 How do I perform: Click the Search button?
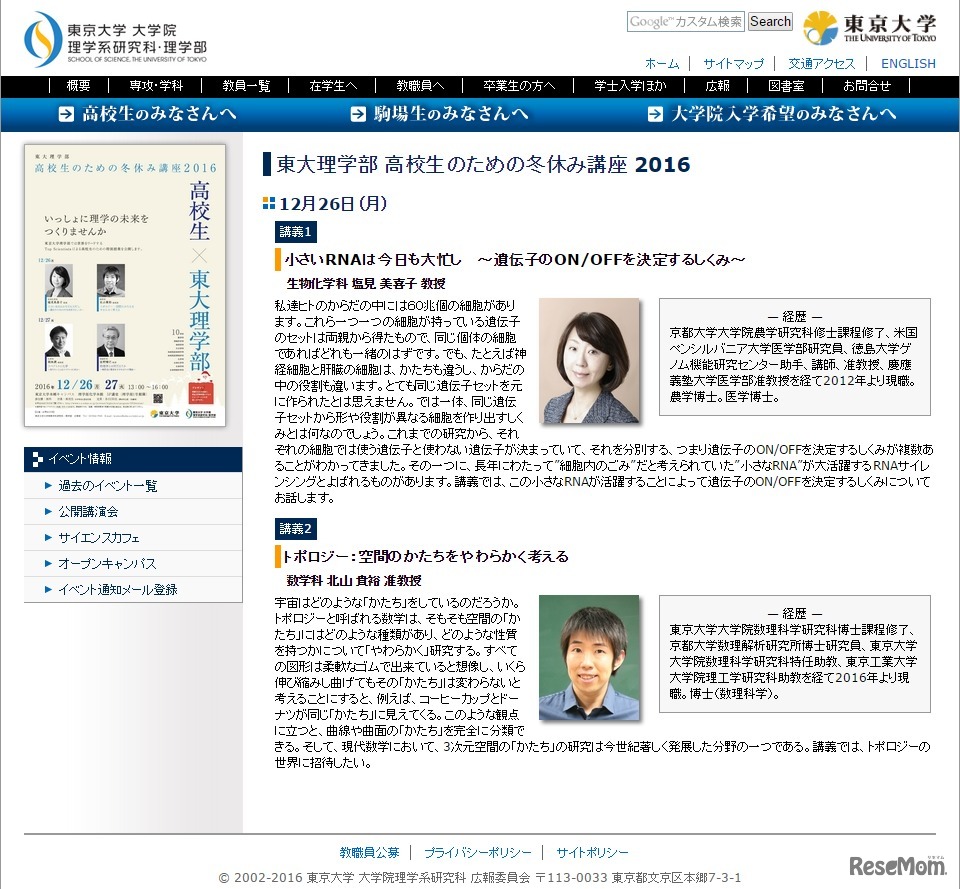[x=770, y=21]
